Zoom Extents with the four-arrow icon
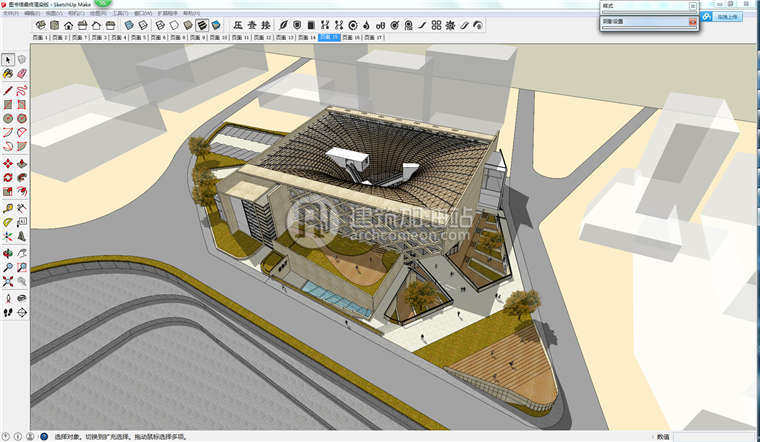760x442 pixels. tap(8, 281)
